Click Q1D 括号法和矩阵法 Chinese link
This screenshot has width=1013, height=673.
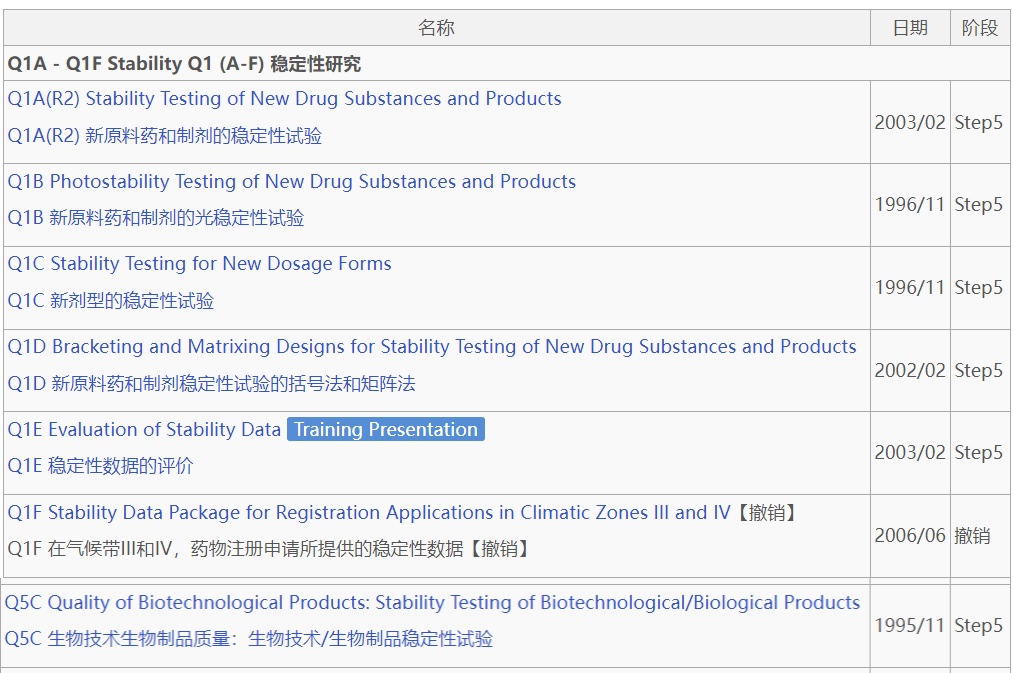tap(211, 384)
